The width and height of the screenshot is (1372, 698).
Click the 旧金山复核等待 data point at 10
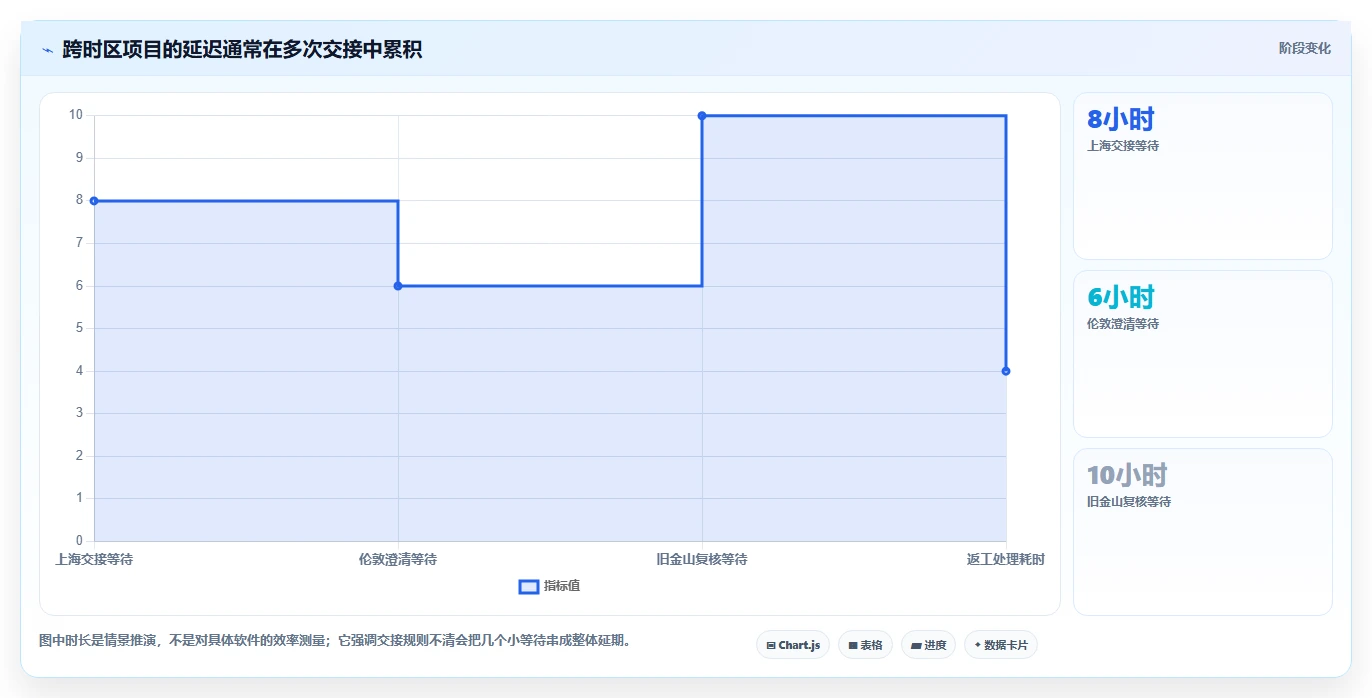click(x=702, y=116)
